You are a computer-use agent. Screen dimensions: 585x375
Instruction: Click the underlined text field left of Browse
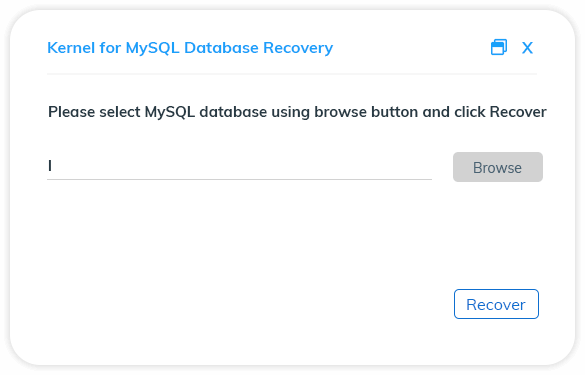pos(239,166)
